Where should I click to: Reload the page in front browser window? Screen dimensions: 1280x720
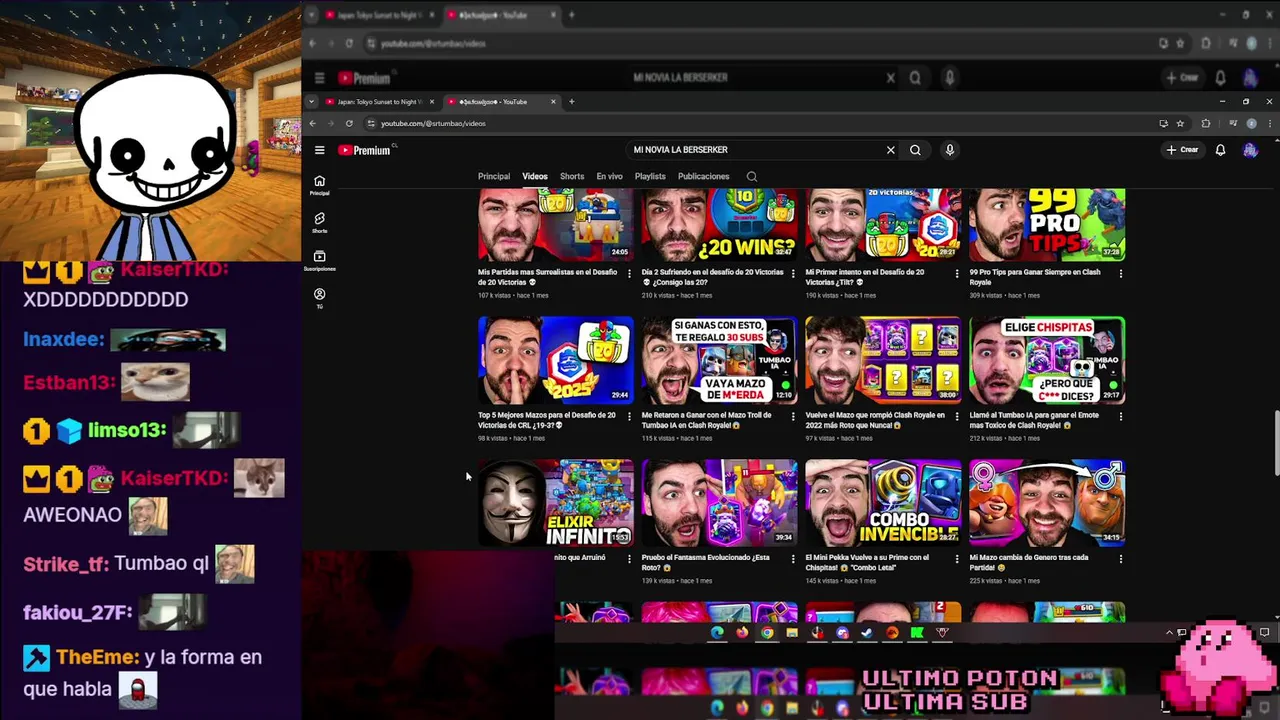[x=349, y=123]
